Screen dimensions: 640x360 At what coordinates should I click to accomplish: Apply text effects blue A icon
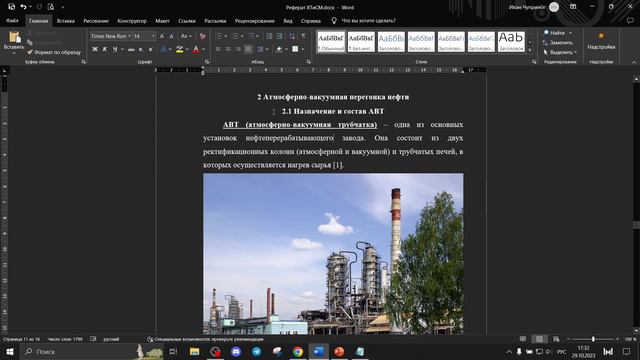(164, 49)
